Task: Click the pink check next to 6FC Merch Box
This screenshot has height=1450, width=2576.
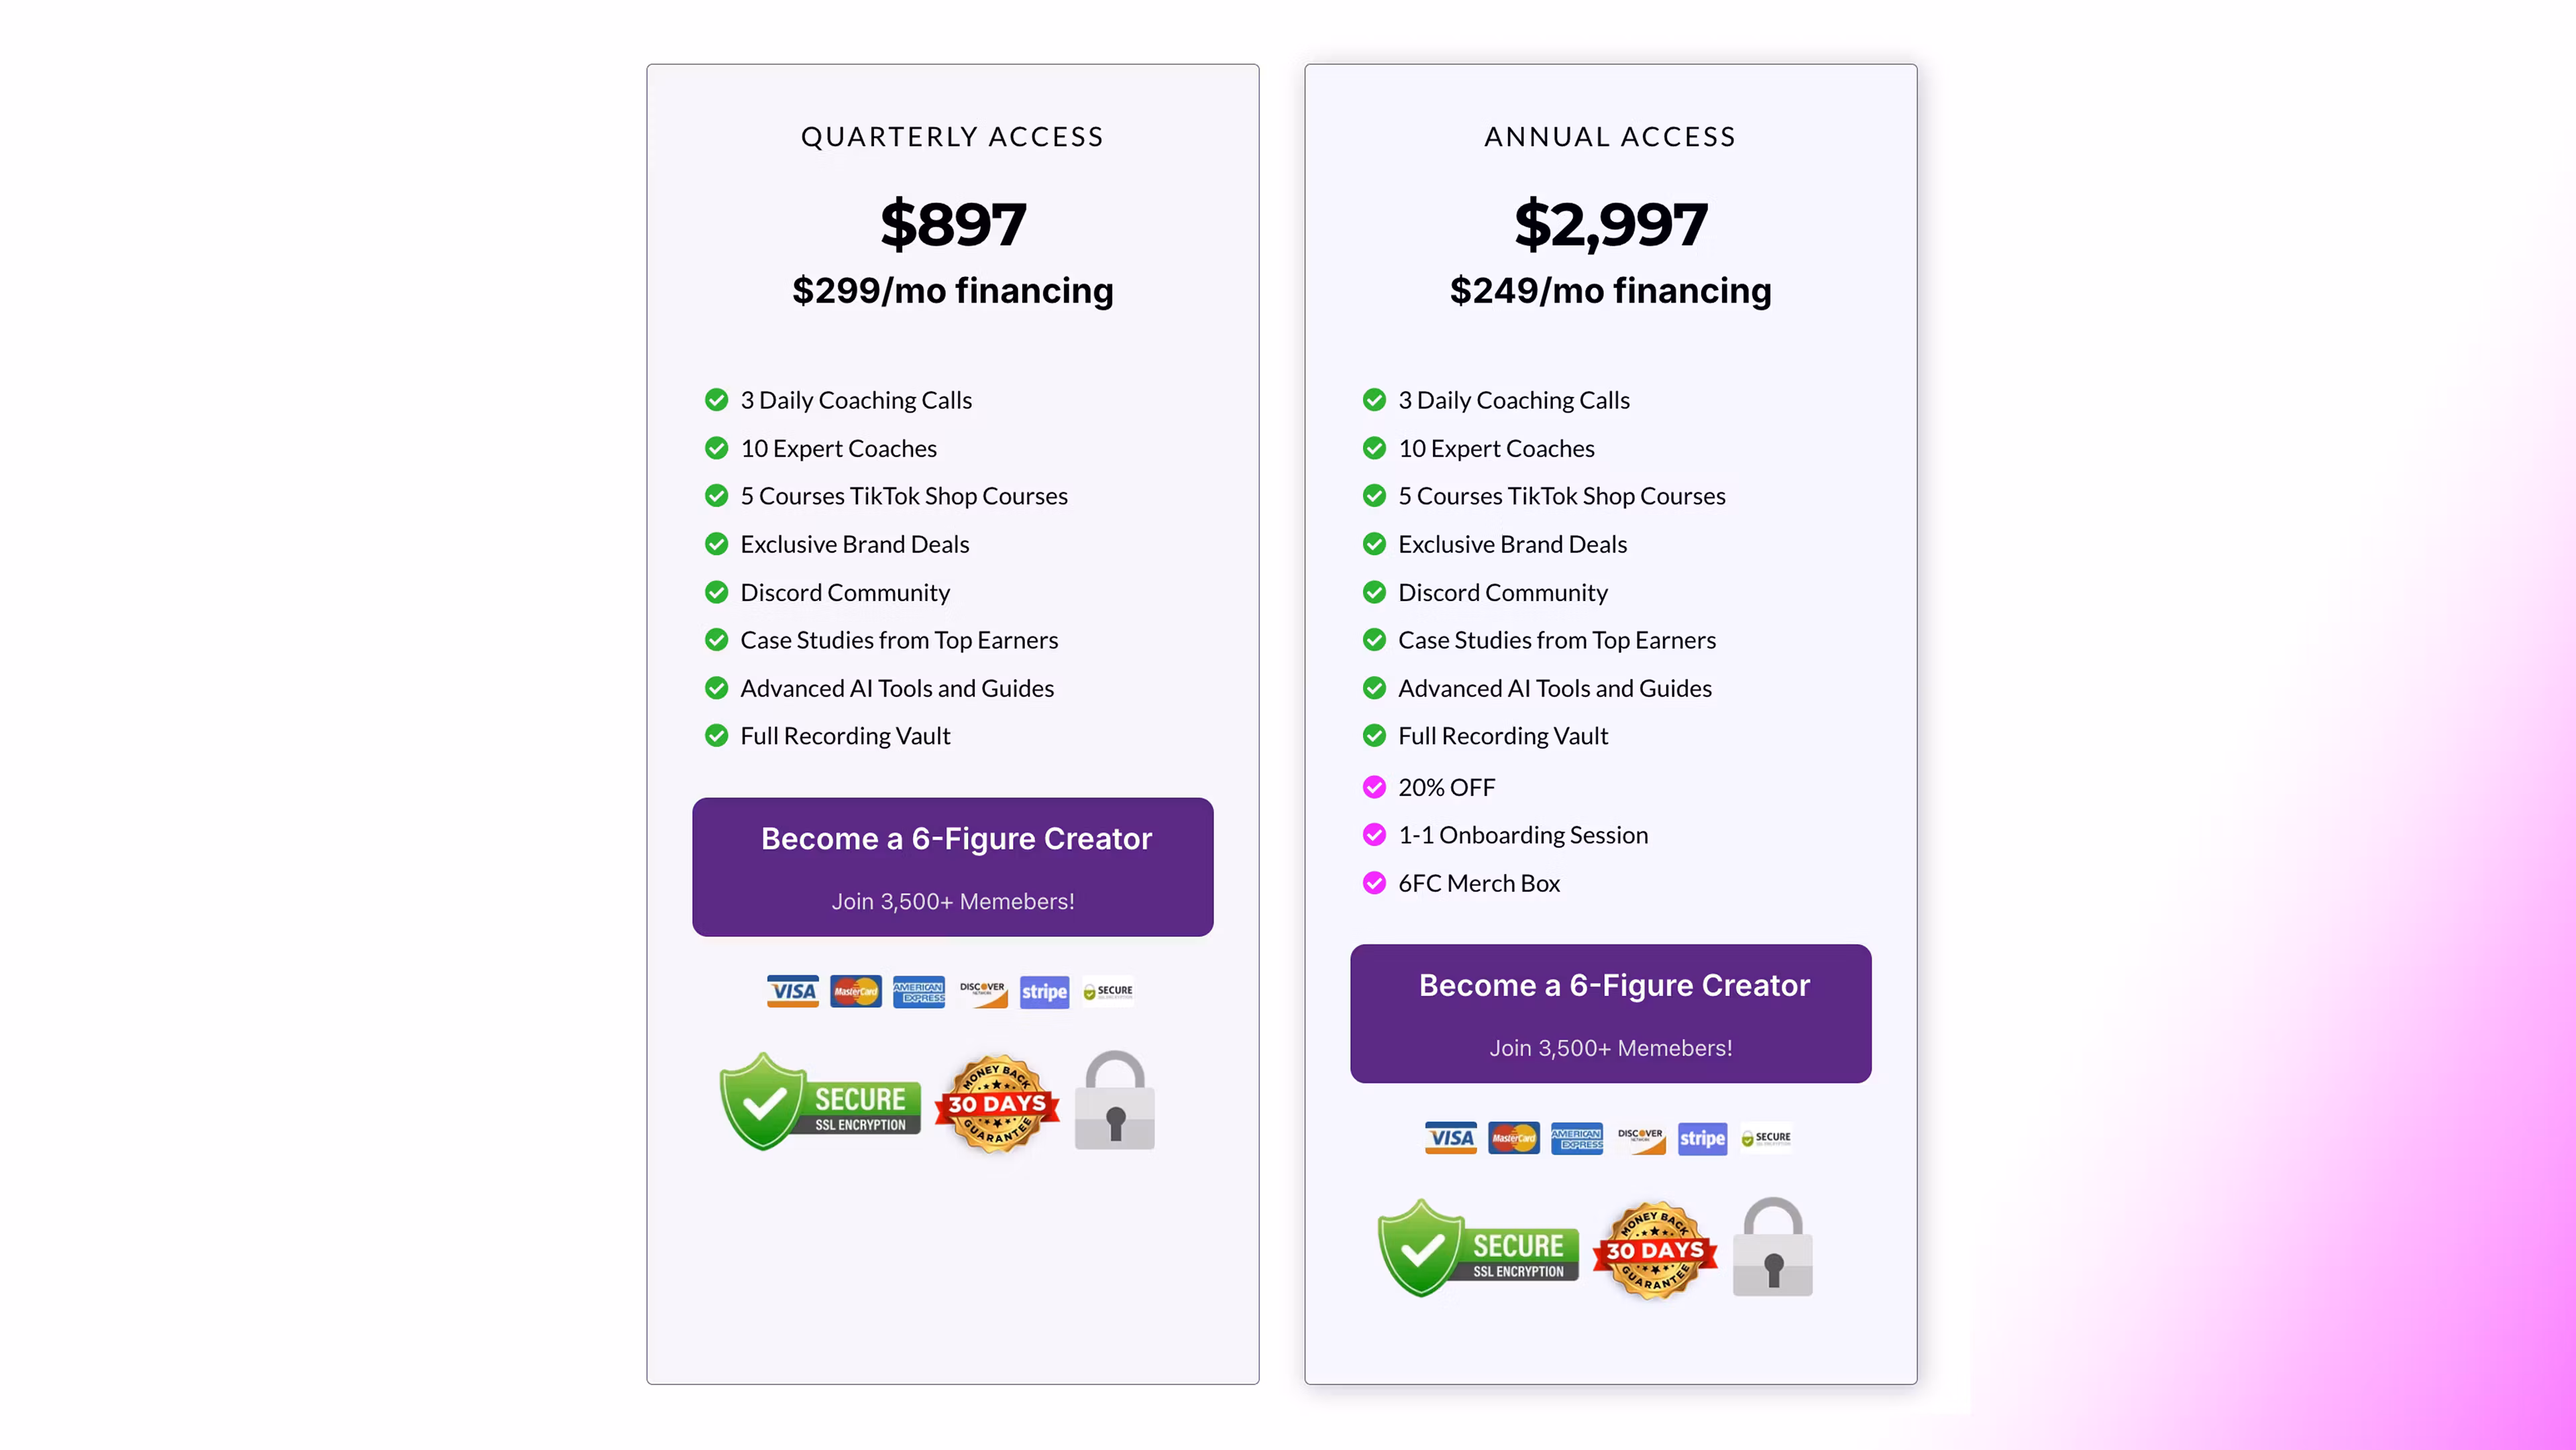Action: click(x=1374, y=883)
